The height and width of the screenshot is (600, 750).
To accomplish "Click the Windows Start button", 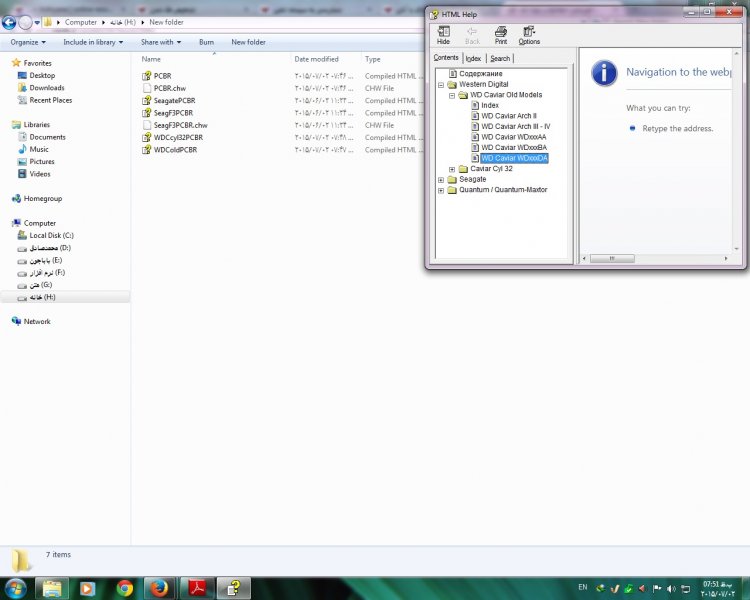I will 16,588.
